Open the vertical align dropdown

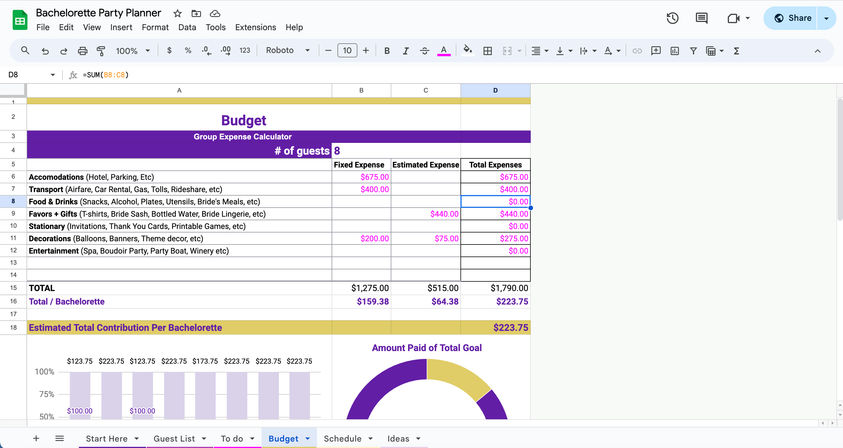(x=563, y=51)
